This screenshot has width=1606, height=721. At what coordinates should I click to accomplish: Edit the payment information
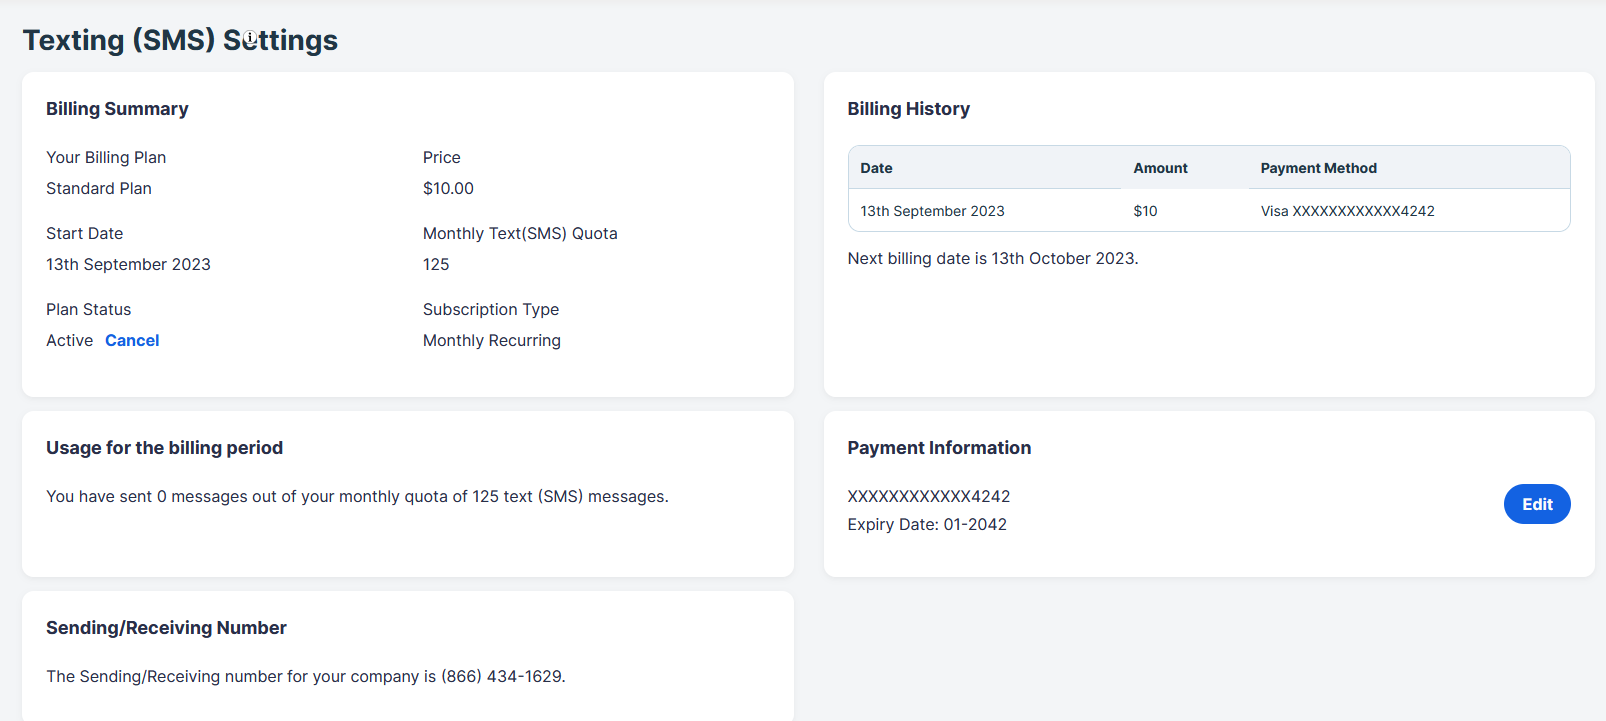tap(1536, 504)
